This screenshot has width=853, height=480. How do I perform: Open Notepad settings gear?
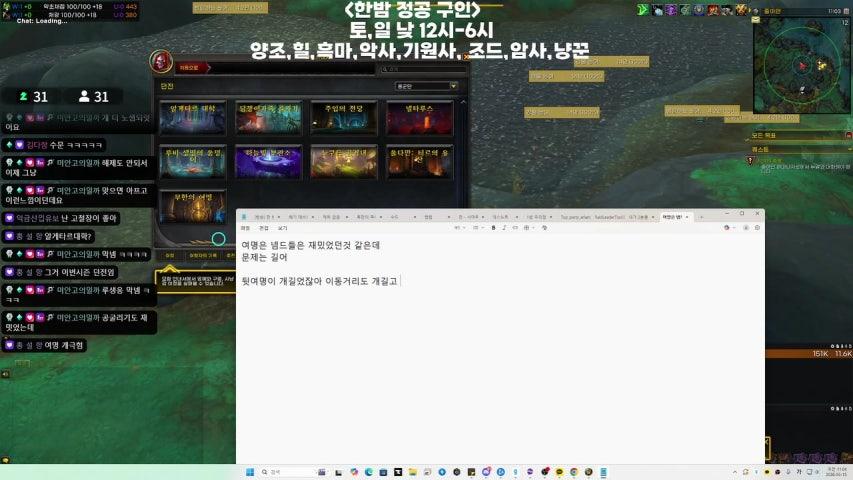(x=757, y=228)
